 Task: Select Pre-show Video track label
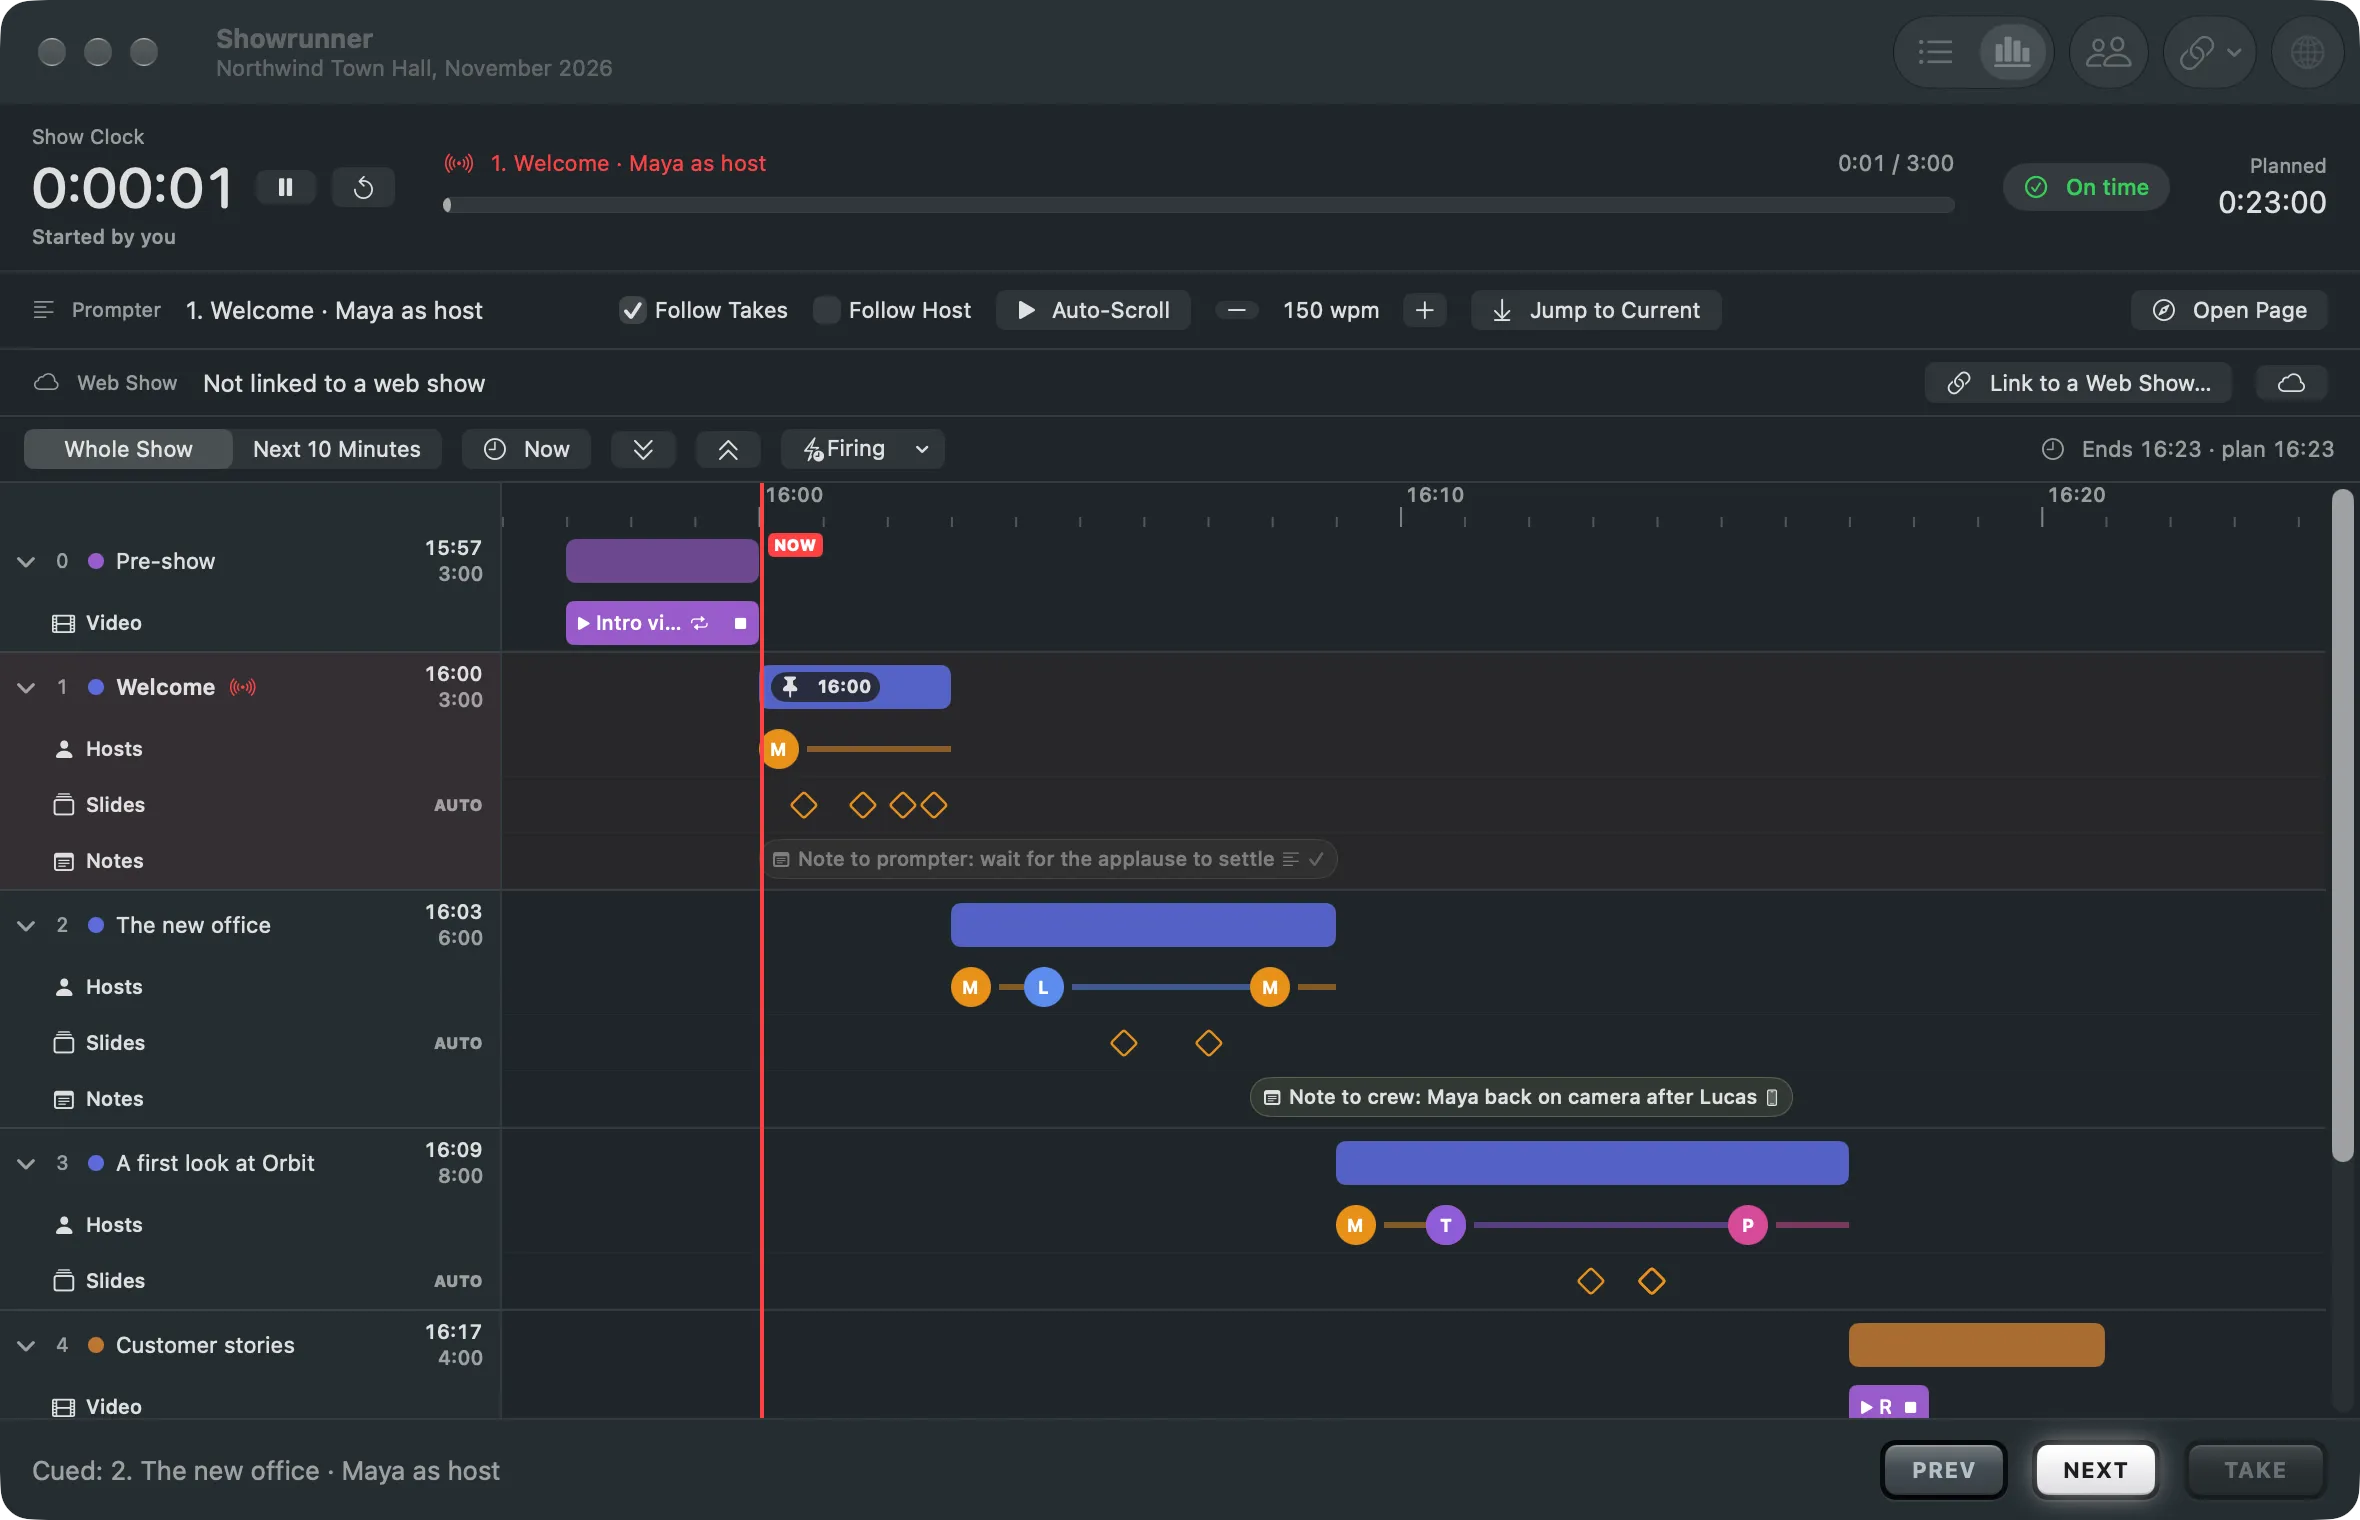tap(97, 623)
